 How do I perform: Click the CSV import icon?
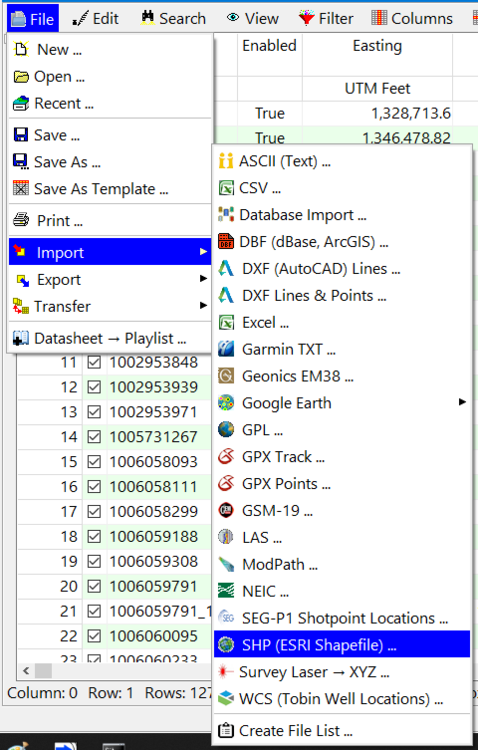click(x=226, y=188)
